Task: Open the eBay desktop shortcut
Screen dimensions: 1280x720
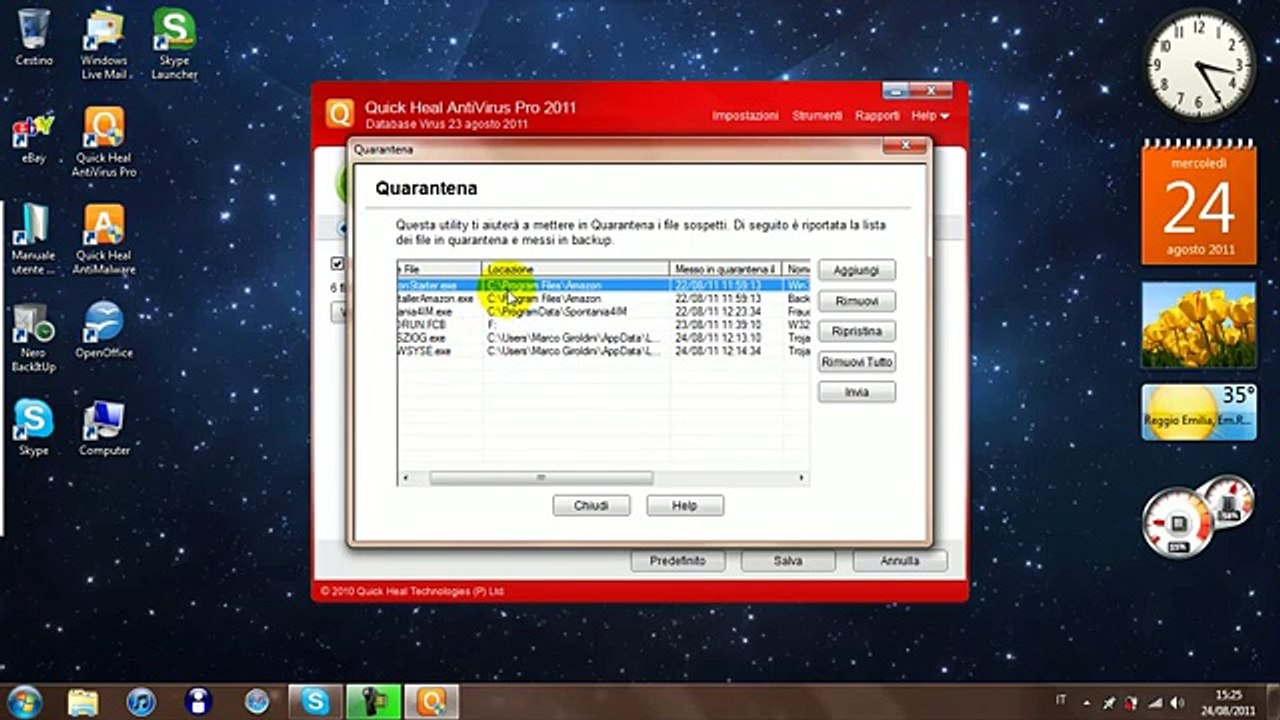Action: (x=34, y=139)
